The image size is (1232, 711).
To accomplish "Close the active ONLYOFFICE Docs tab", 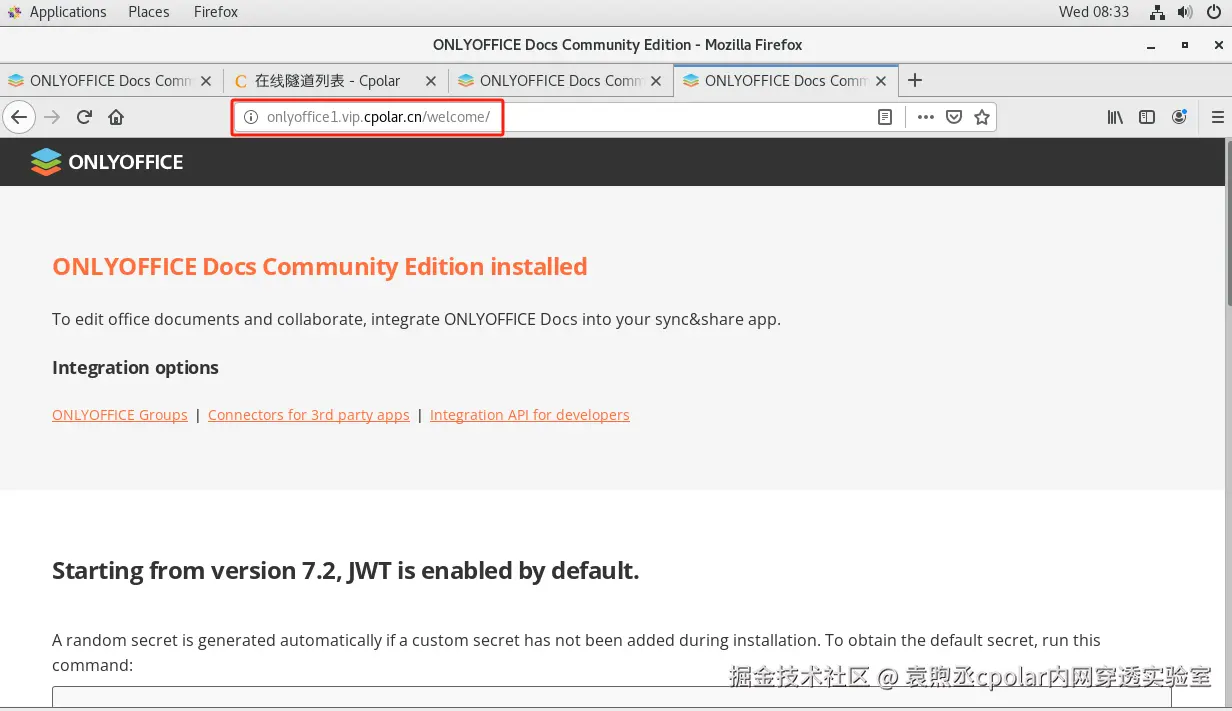I will pos(881,81).
